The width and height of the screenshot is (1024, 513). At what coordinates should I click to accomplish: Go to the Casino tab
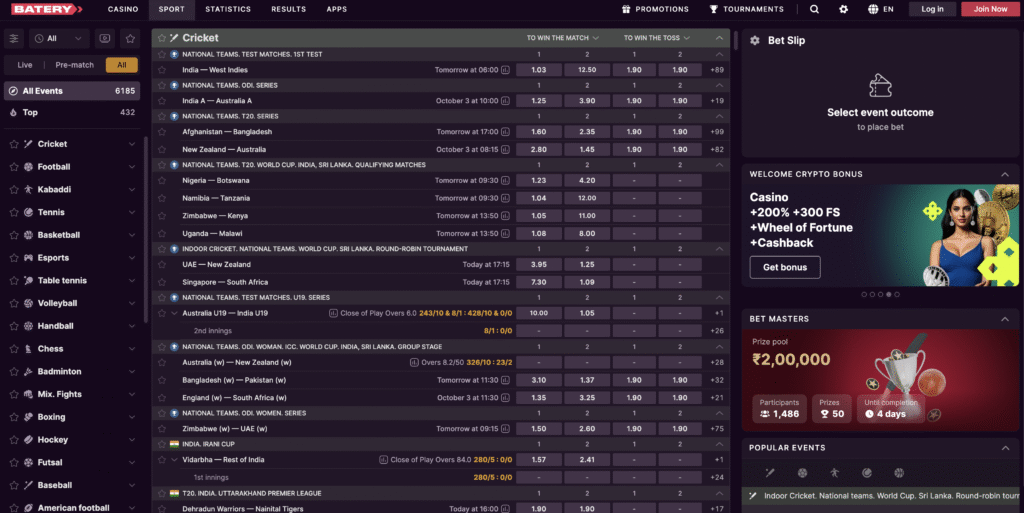123,9
